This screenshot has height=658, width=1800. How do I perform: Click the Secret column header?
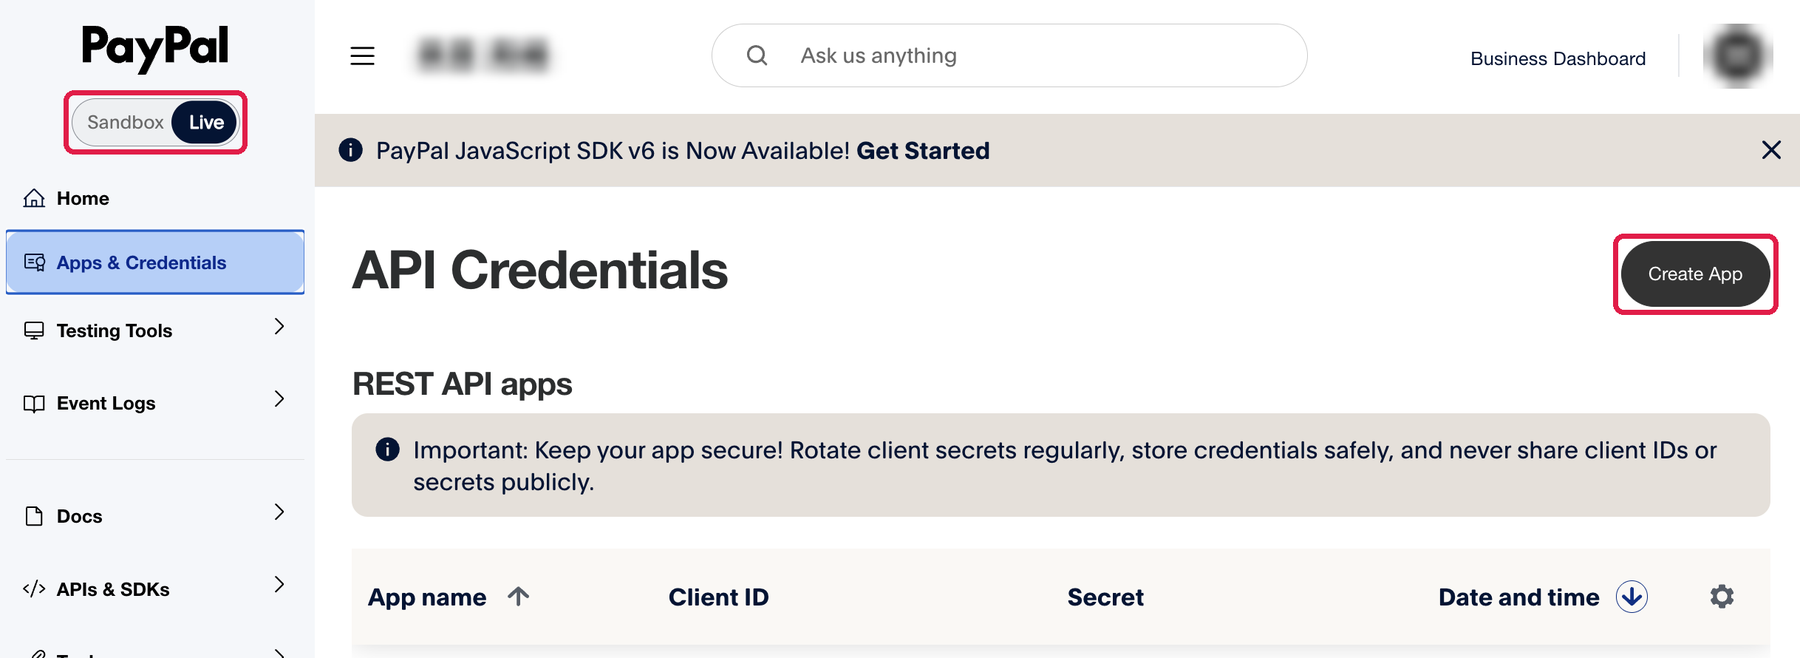click(1105, 597)
